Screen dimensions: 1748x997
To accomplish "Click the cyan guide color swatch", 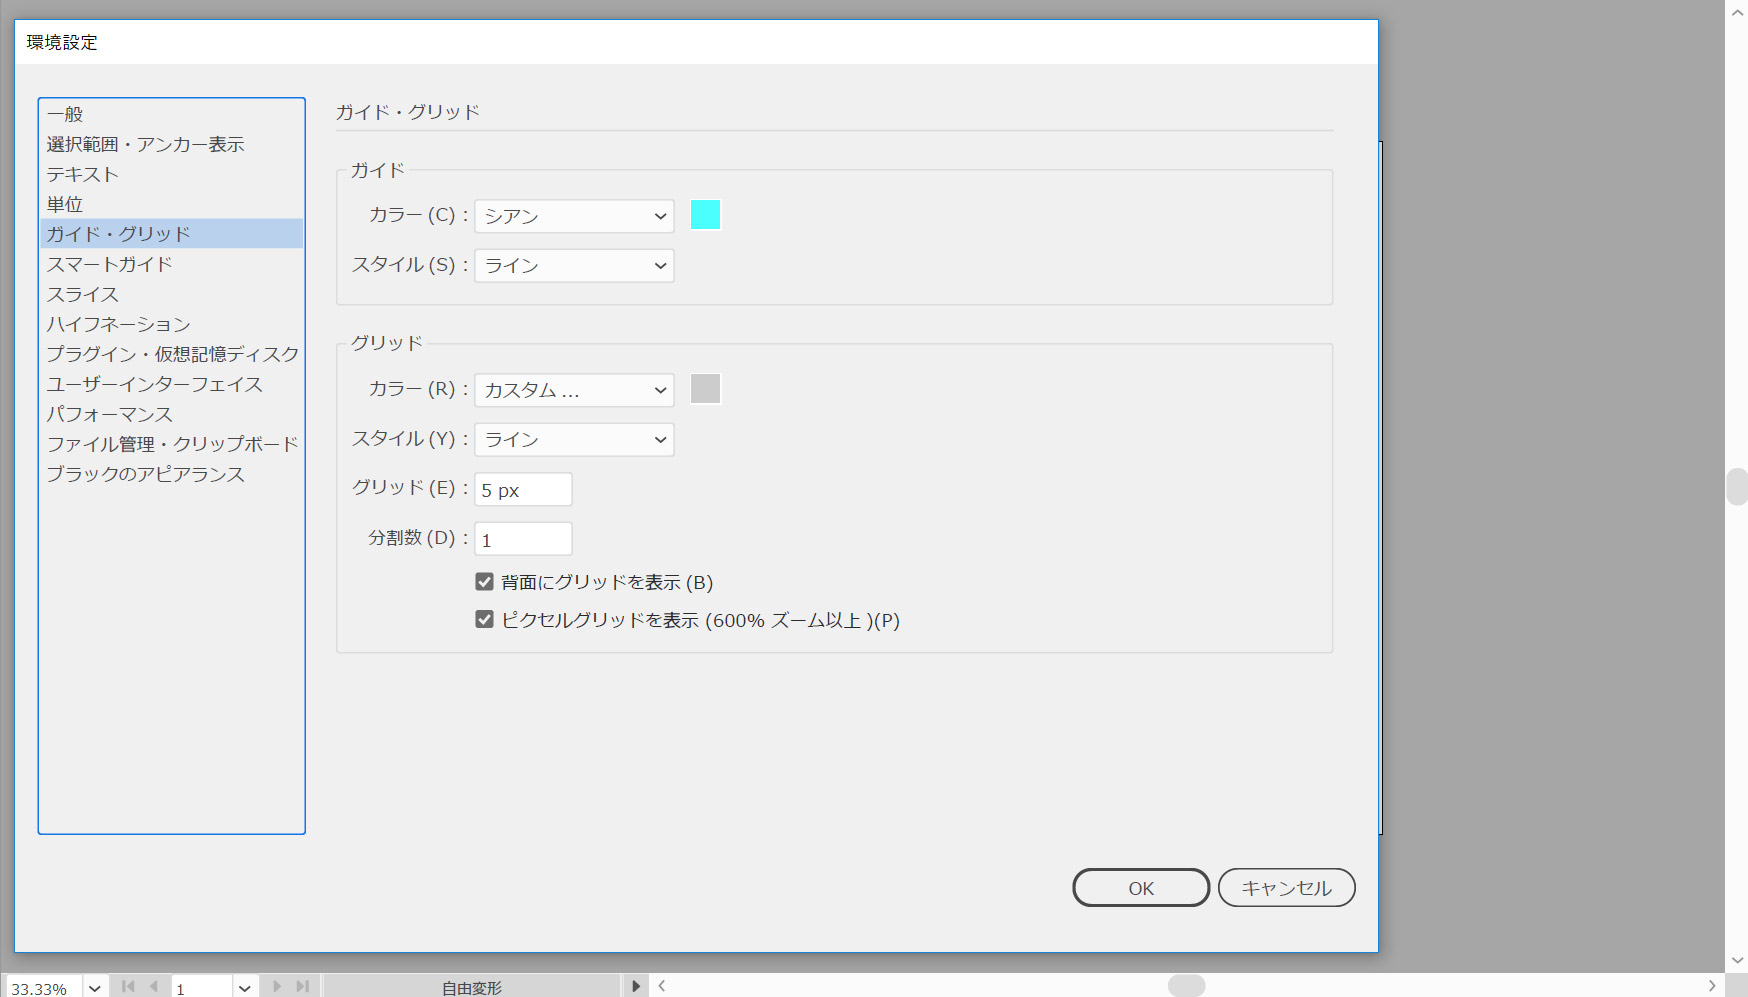I will 705,215.
